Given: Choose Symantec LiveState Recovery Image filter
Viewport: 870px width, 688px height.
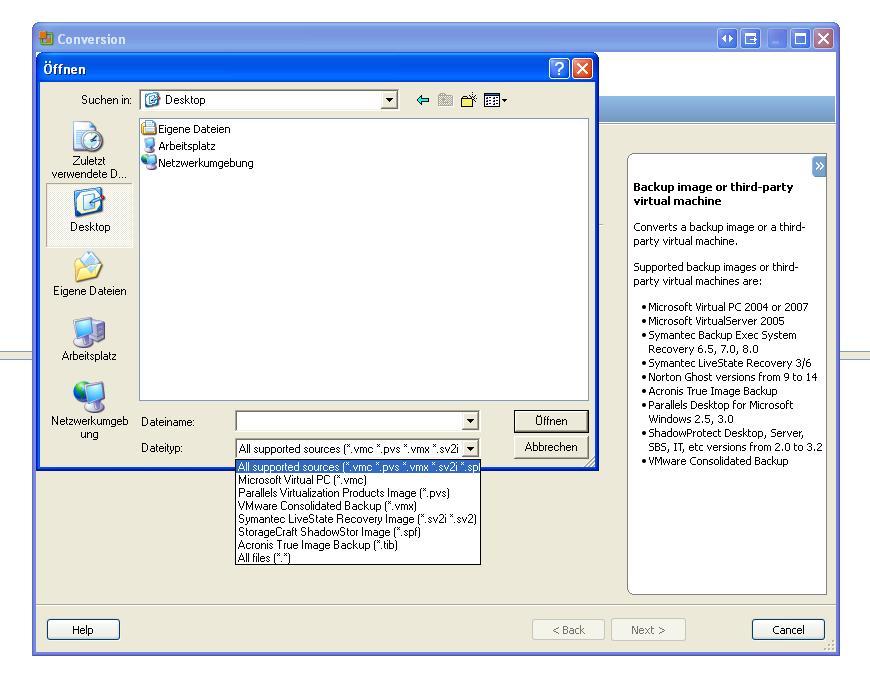Looking at the screenshot, I should click(x=358, y=519).
